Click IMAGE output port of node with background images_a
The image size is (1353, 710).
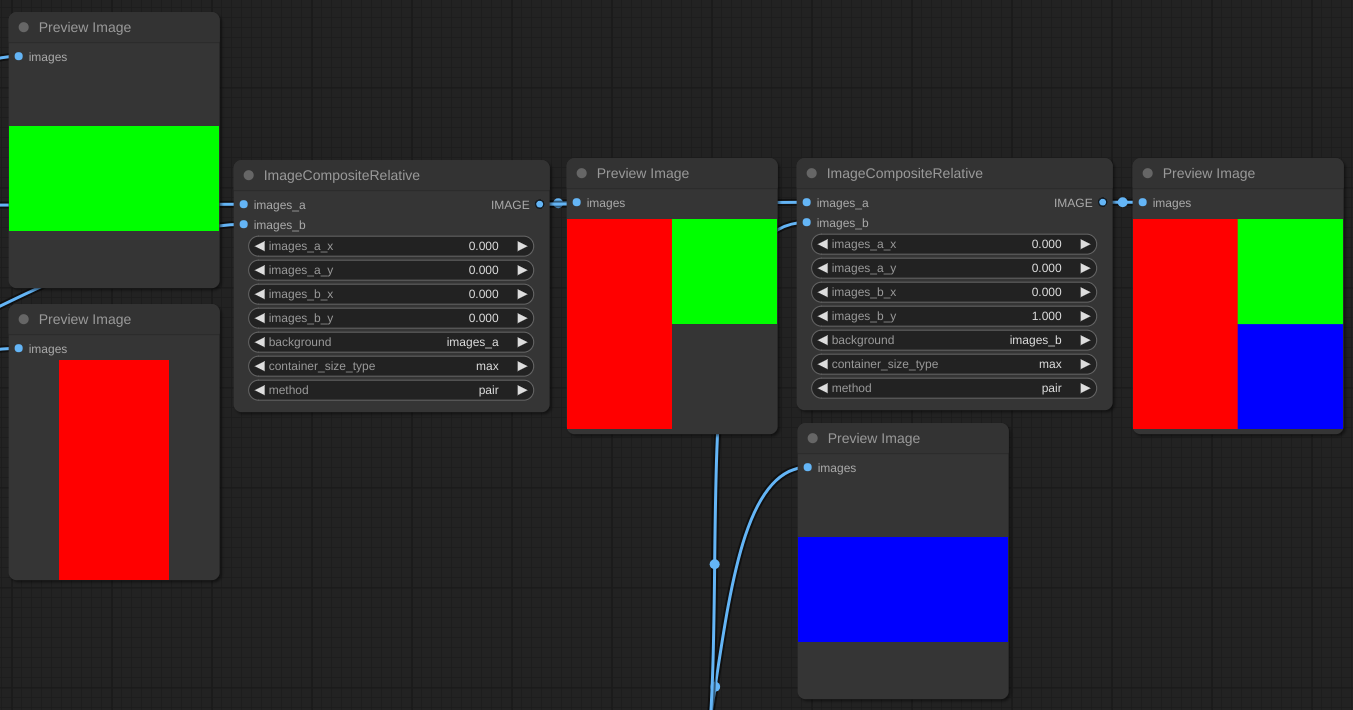point(539,205)
